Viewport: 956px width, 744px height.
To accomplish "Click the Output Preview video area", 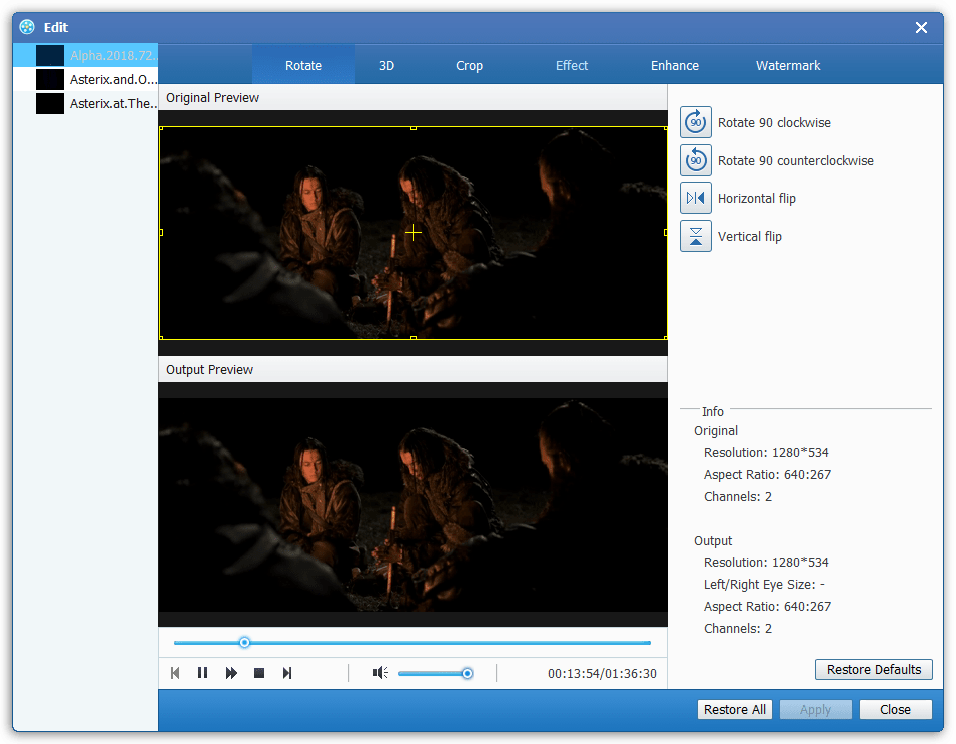I will pyautogui.click(x=413, y=505).
